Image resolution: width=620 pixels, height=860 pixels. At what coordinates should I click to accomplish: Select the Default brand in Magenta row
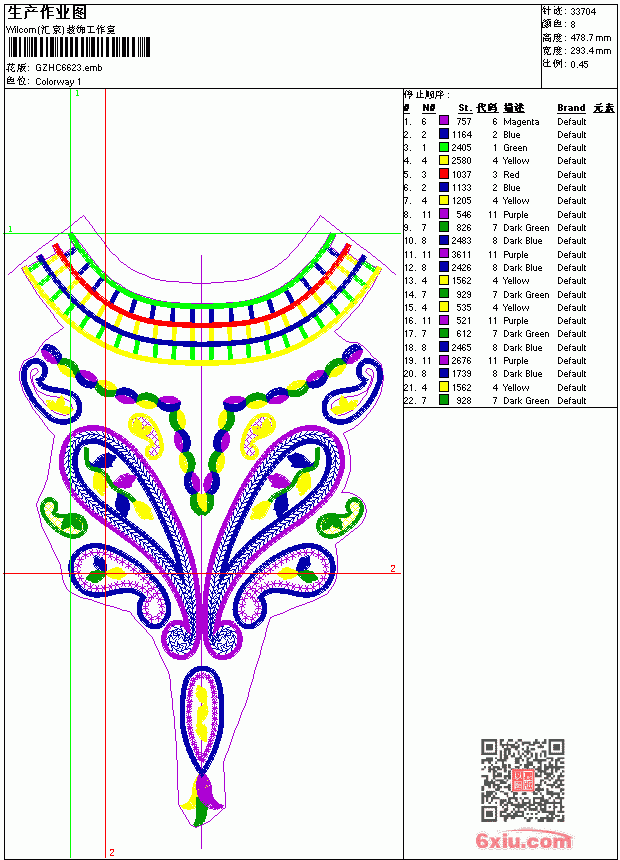point(572,122)
